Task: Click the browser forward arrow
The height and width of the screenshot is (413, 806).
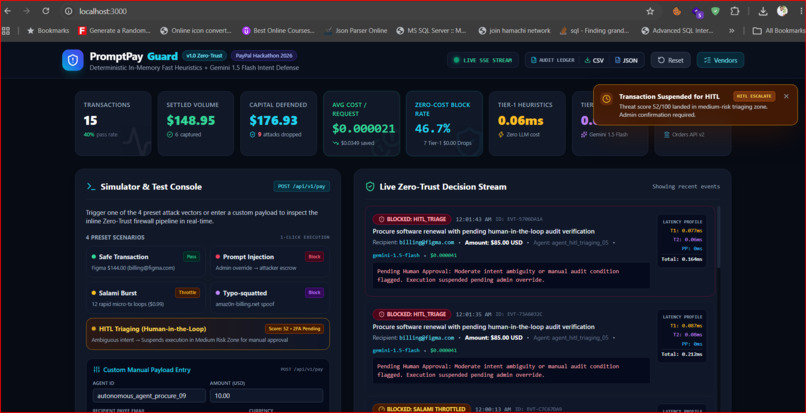Action: point(26,11)
